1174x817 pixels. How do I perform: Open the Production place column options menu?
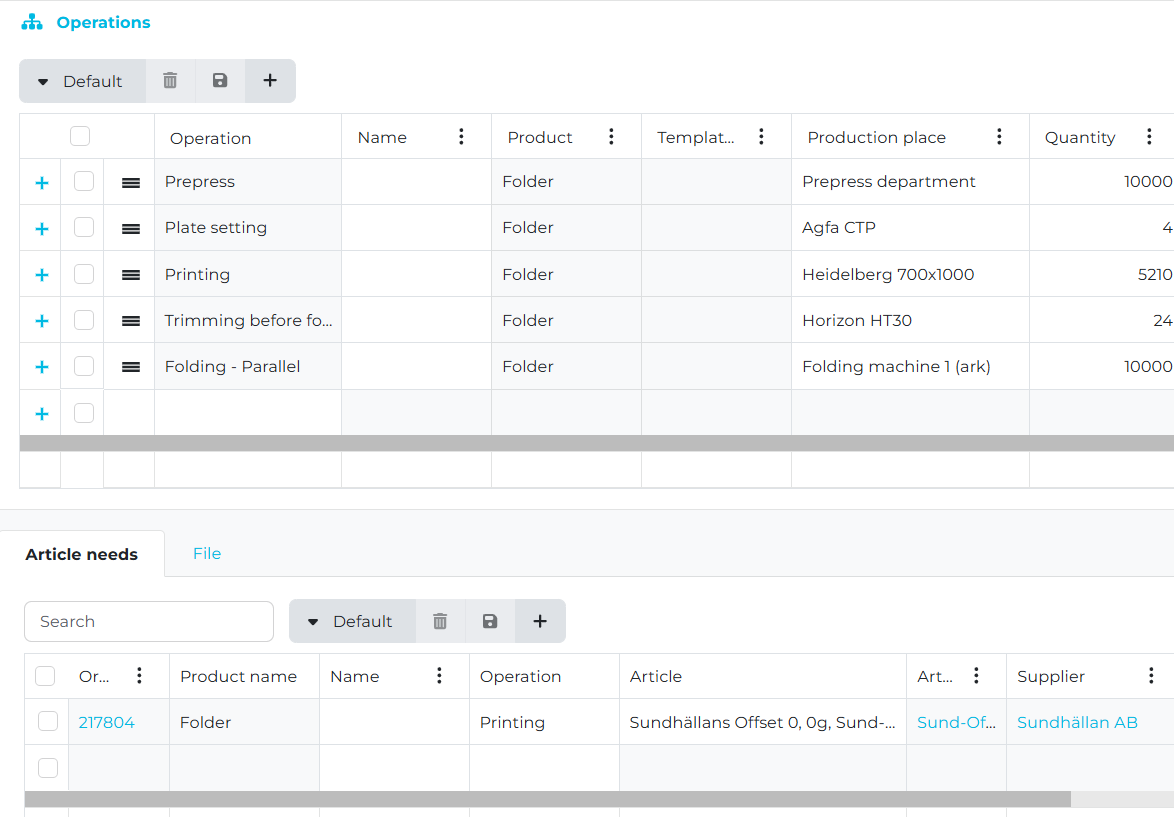(x=999, y=137)
